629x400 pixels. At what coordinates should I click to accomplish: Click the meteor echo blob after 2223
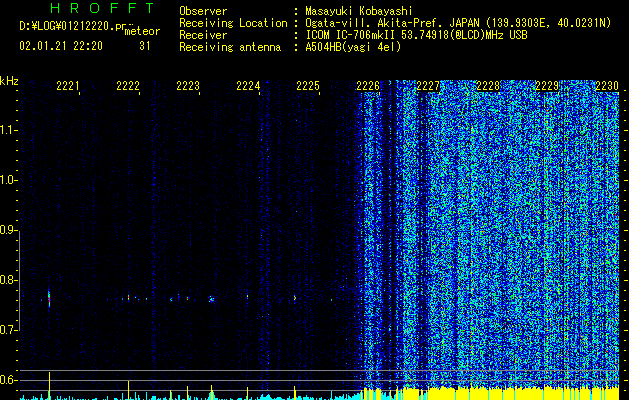click(211, 299)
